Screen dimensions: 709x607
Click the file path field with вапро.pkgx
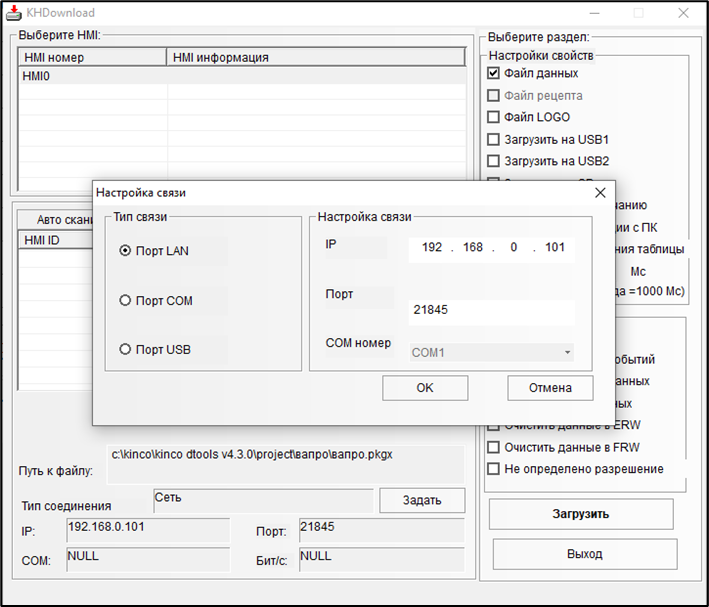tap(286, 465)
